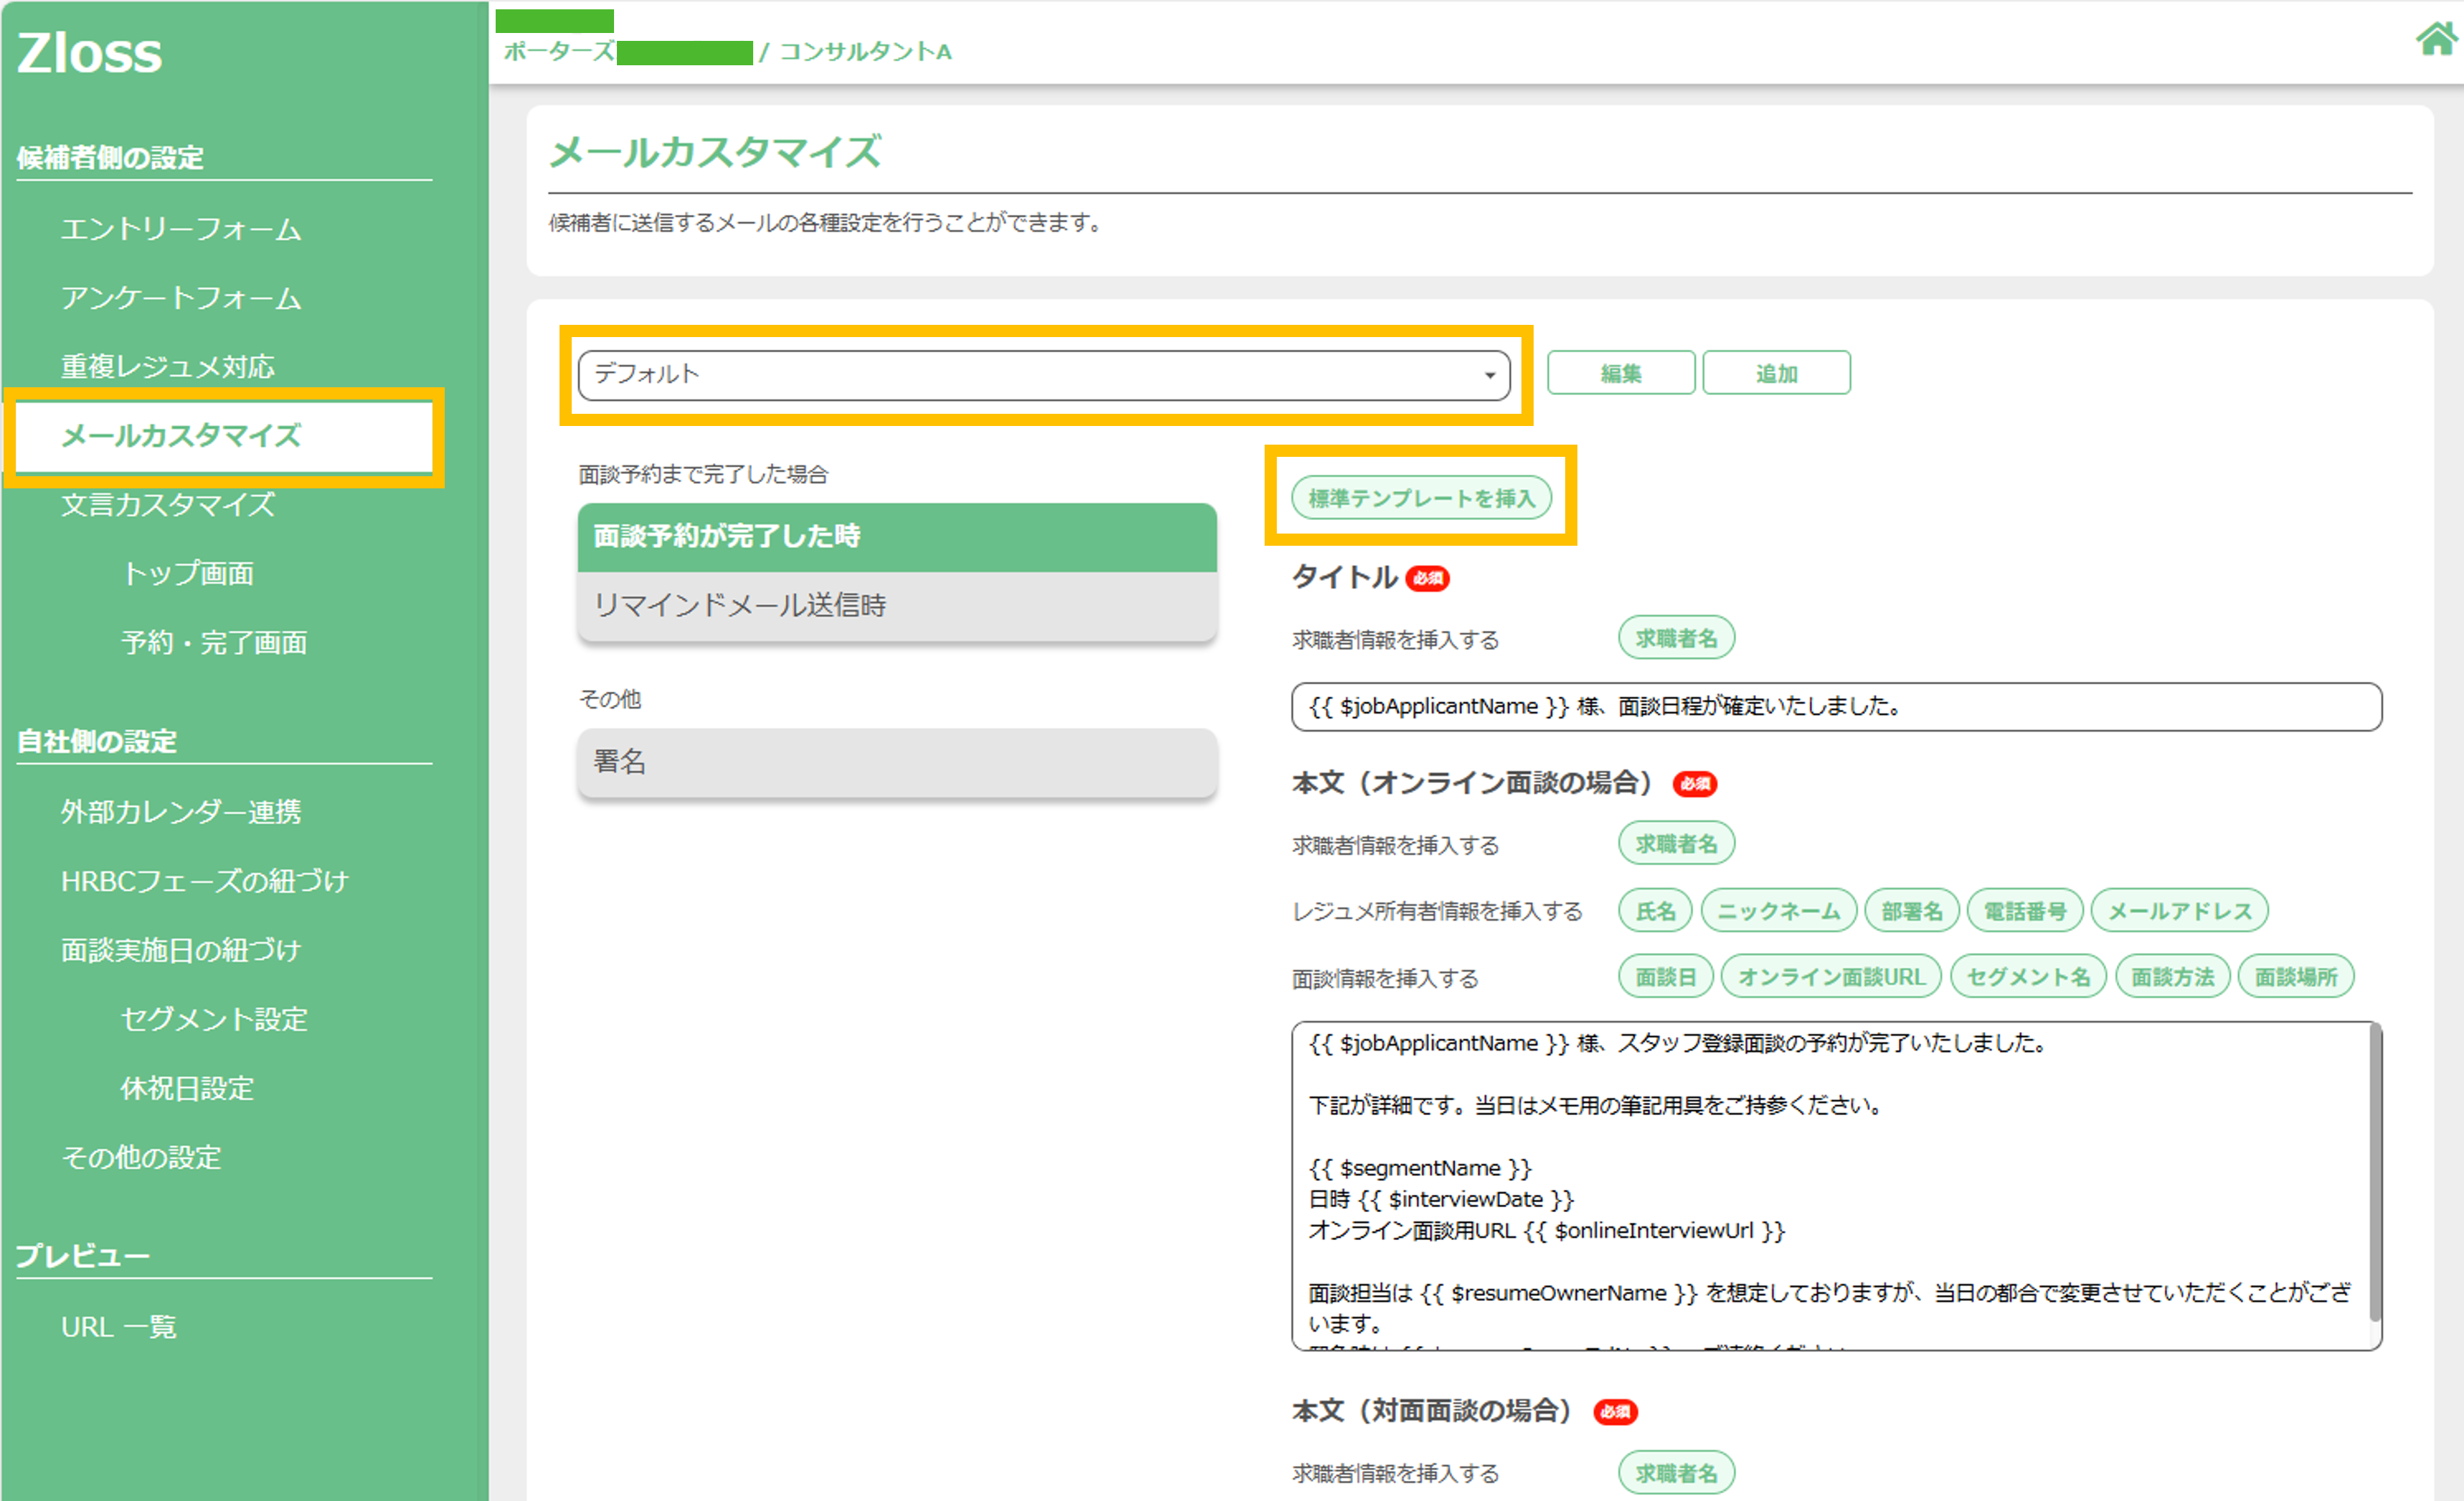Insert the メールアドレス tag
Viewport: 2464px width, 1501px height.
tap(2181, 910)
